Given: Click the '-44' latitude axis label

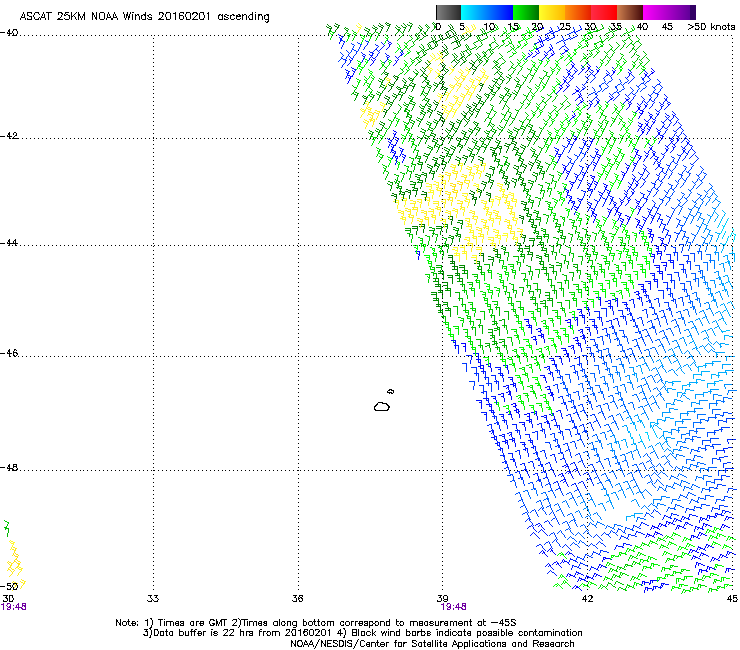Looking at the screenshot, I should (9, 243).
